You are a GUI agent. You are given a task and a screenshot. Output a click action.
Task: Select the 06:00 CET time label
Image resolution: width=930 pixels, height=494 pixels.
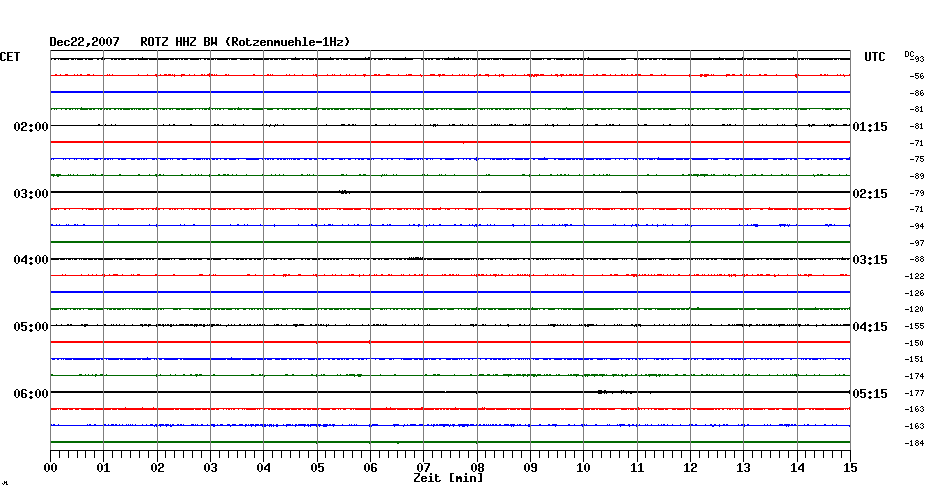(31, 394)
